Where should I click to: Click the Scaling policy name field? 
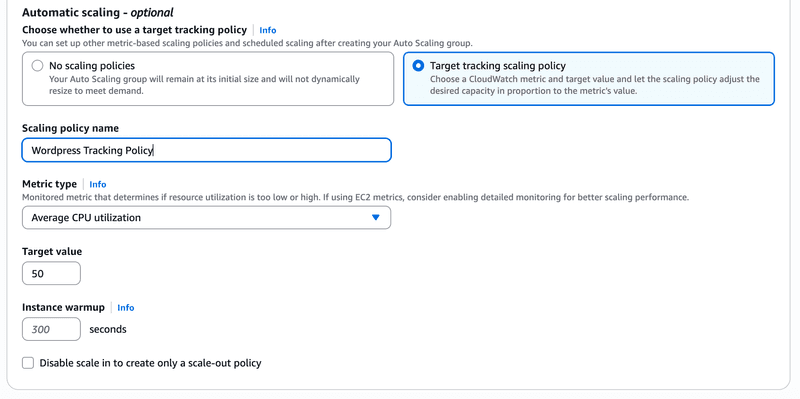[207, 150]
